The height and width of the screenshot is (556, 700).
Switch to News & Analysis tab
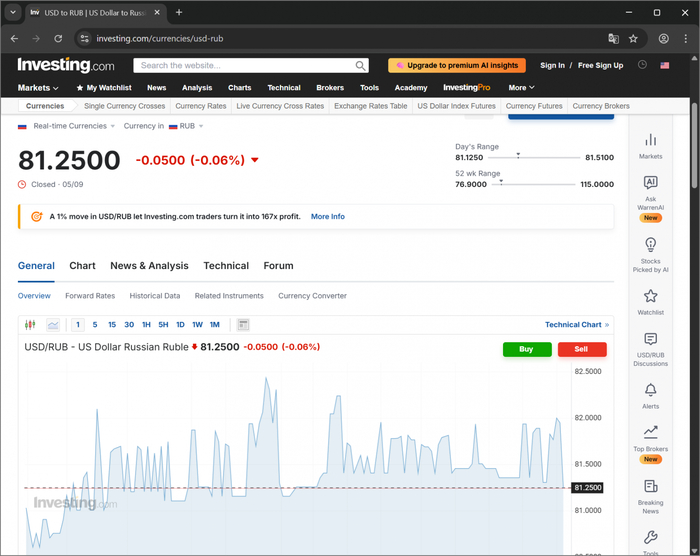point(149,266)
